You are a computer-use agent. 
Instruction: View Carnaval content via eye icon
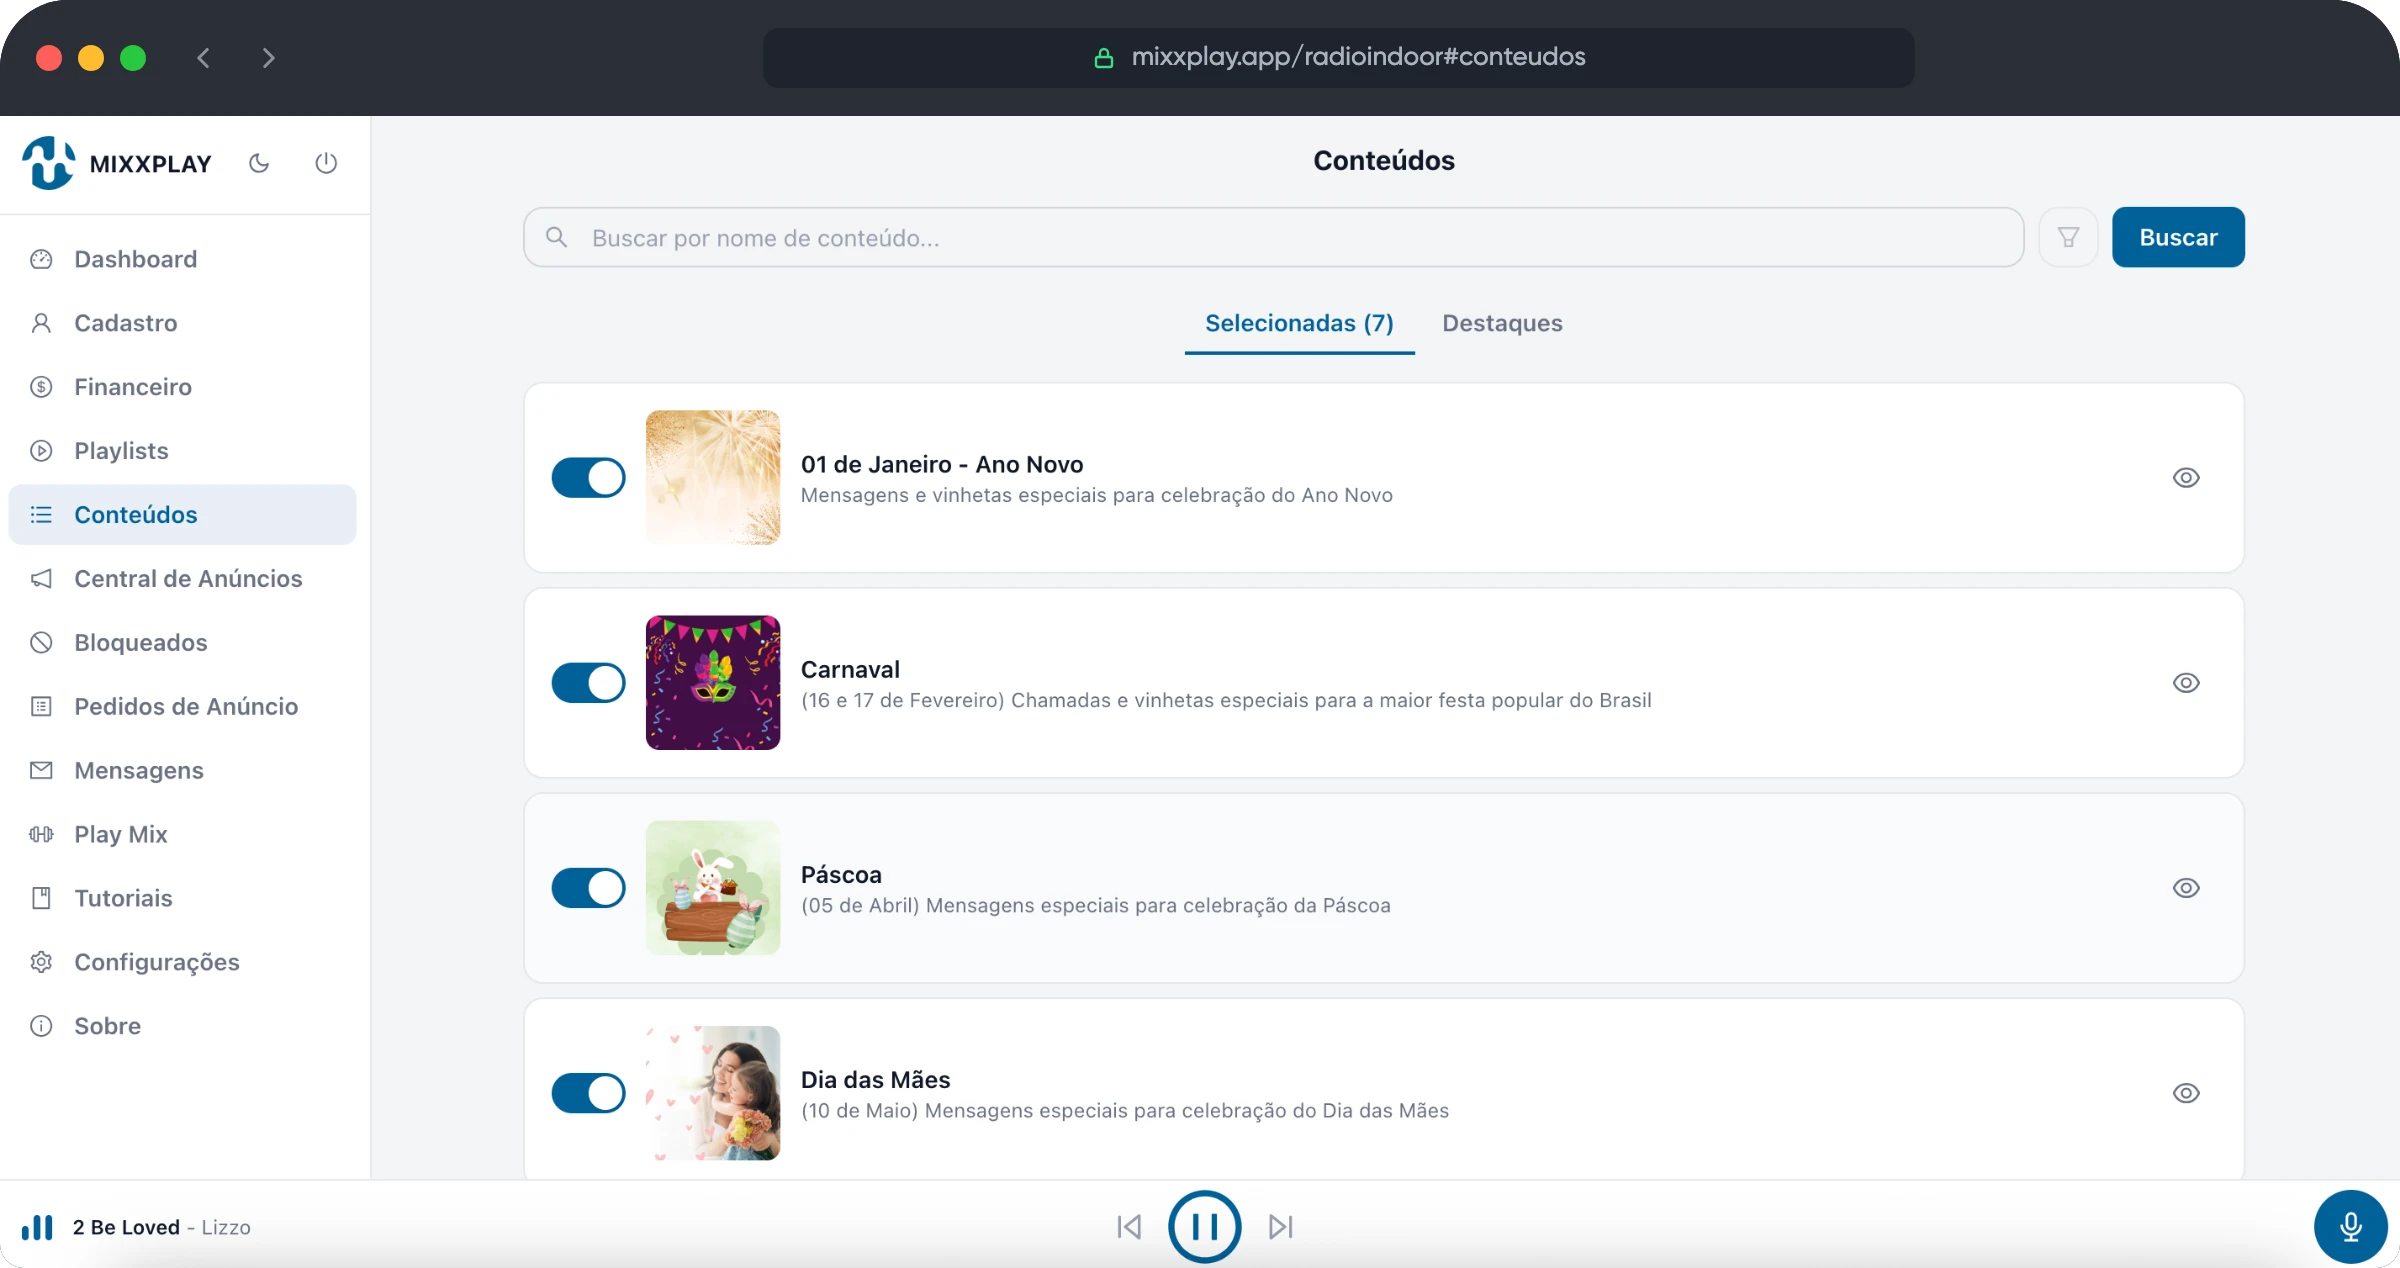[2186, 683]
